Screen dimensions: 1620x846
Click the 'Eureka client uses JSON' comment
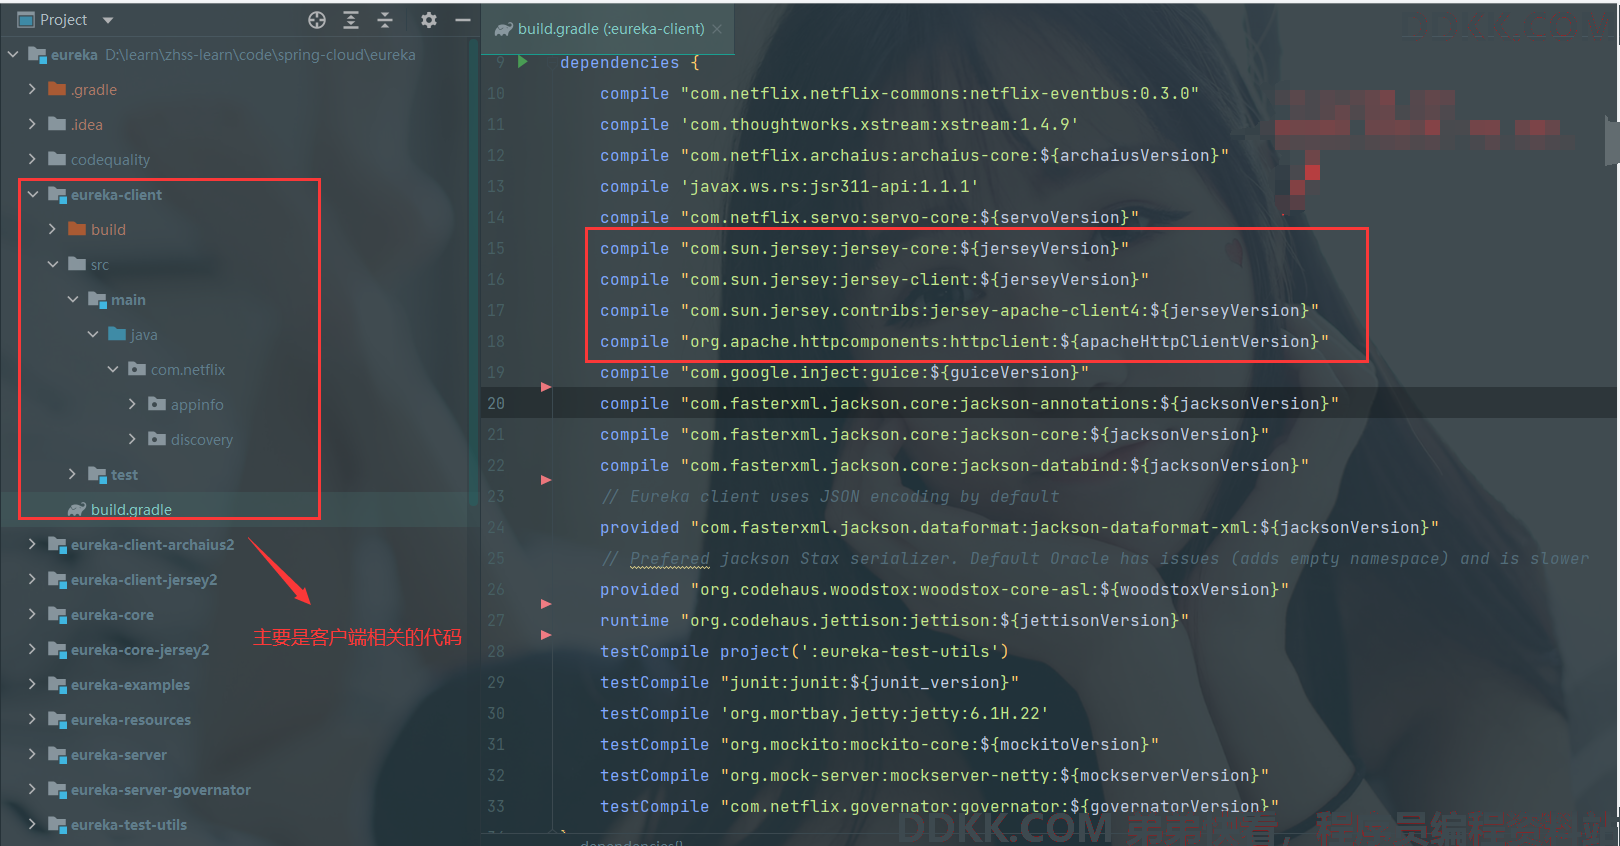pyautogui.click(x=829, y=497)
